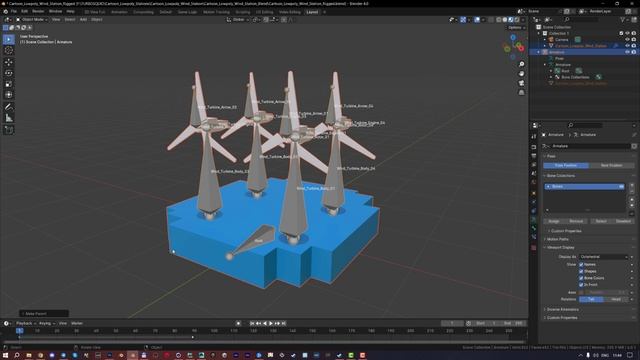
Task: Choose the Move tool in left toolbar
Action: pyautogui.click(x=9, y=62)
